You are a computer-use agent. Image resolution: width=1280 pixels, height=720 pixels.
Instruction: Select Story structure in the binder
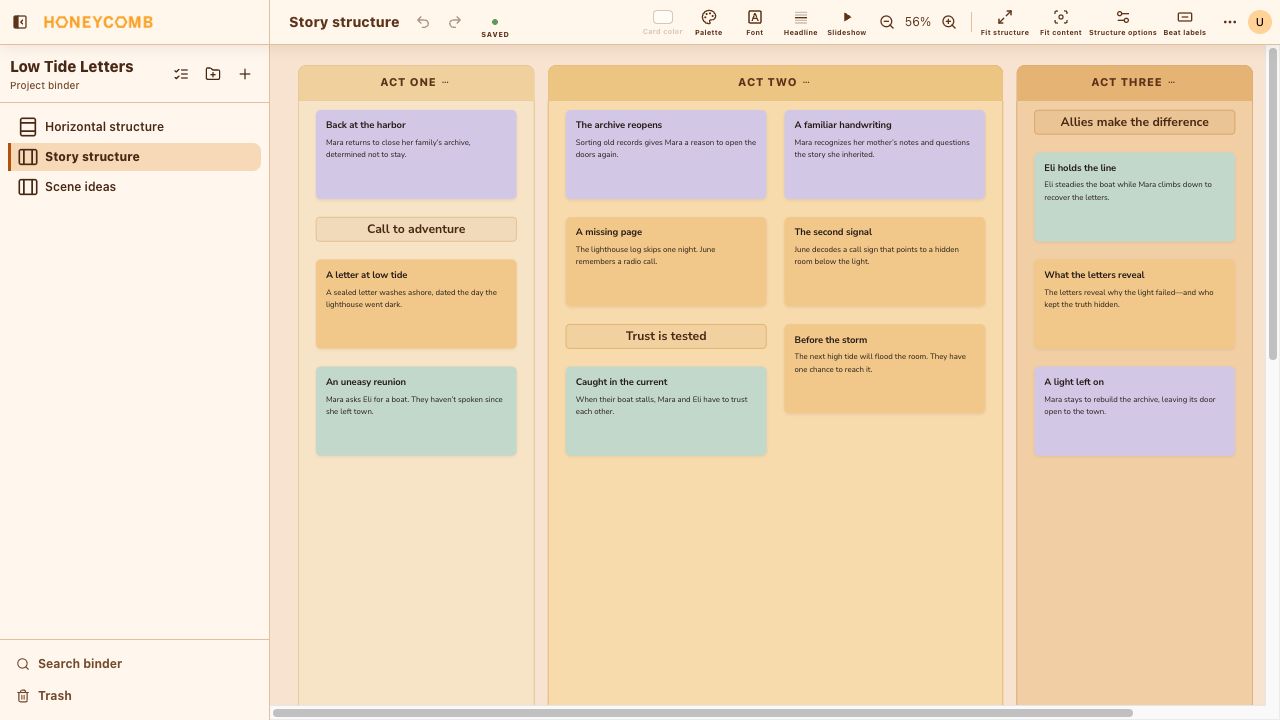click(x=134, y=157)
